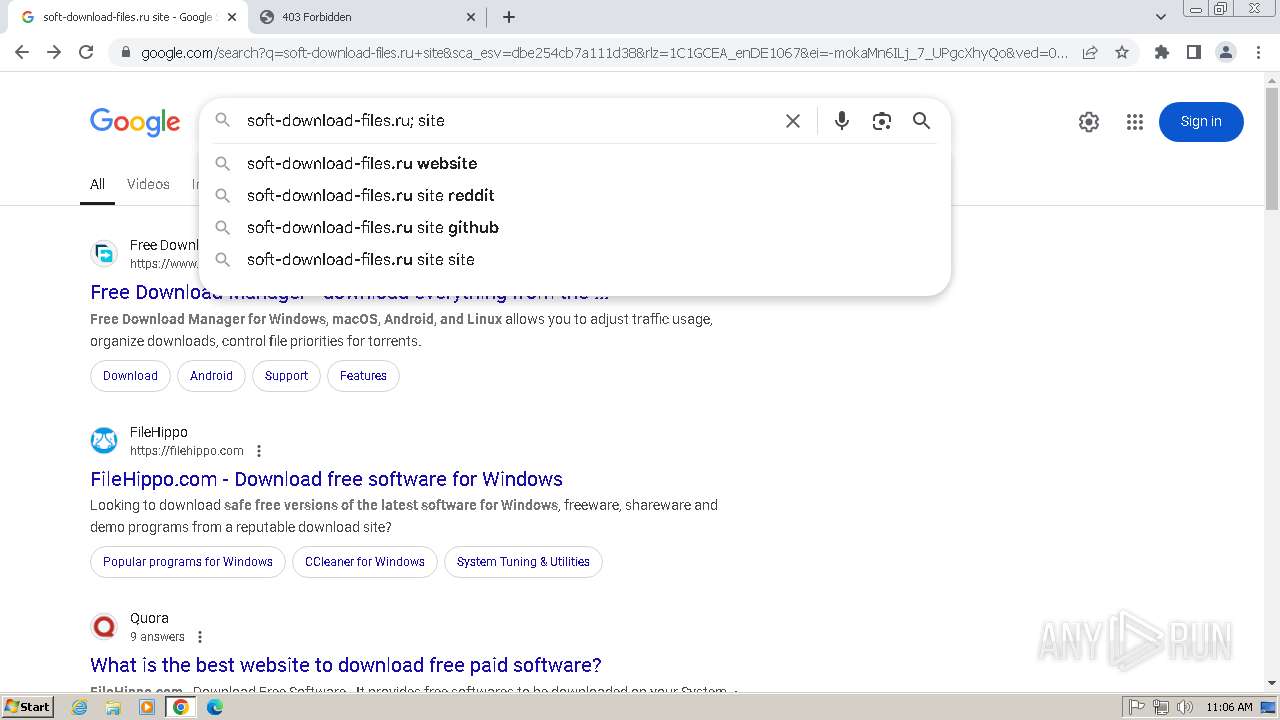
Task: Open the Chrome profile avatar
Action: (x=1225, y=52)
